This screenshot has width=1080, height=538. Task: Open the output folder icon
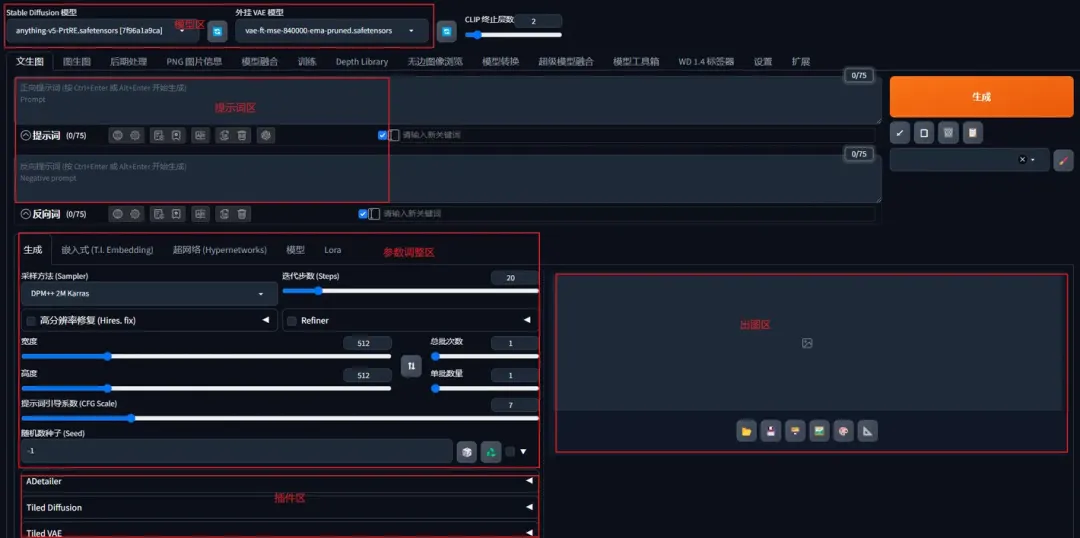coord(746,431)
